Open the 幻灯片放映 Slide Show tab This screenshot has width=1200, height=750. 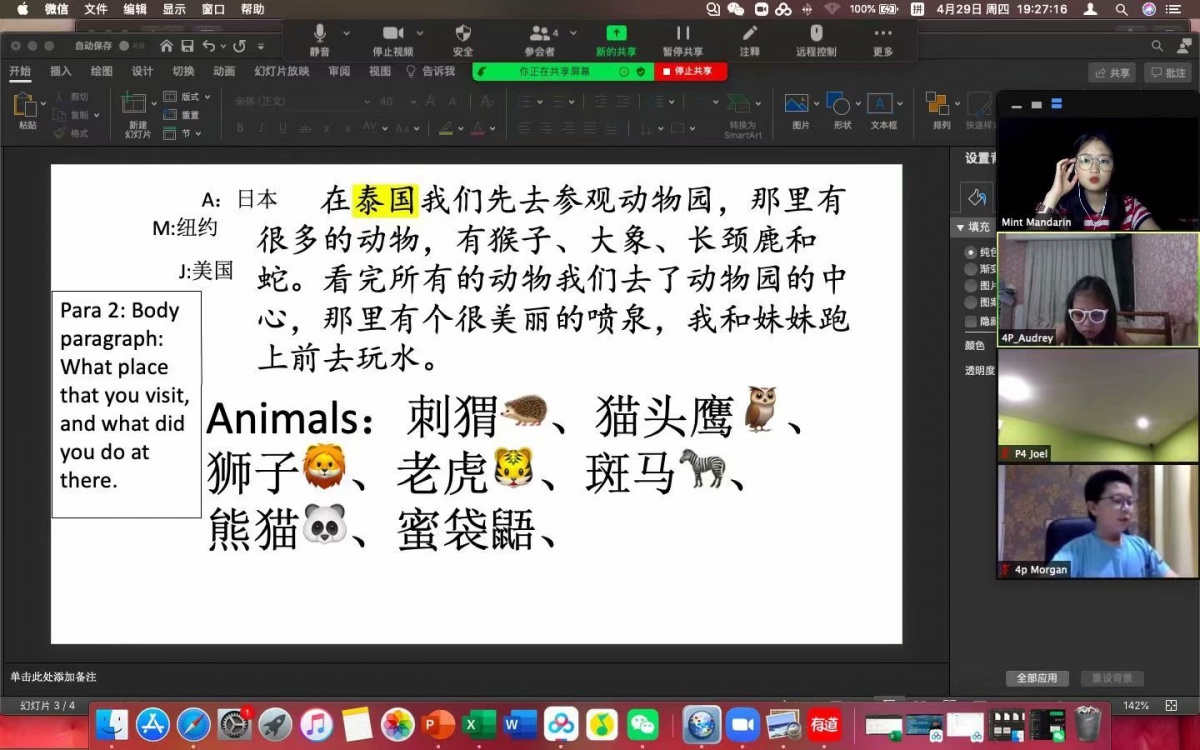click(281, 72)
